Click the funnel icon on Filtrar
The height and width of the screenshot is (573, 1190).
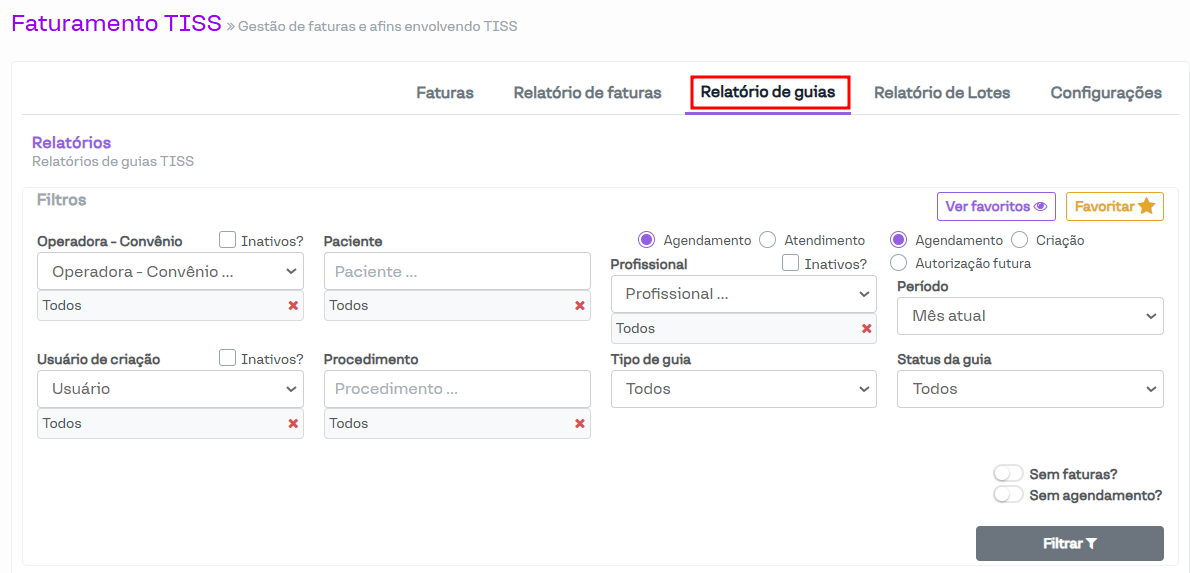click(x=1091, y=544)
